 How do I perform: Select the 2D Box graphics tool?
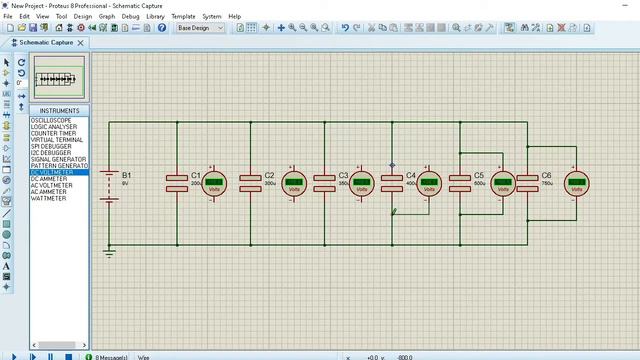[x=7, y=224]
